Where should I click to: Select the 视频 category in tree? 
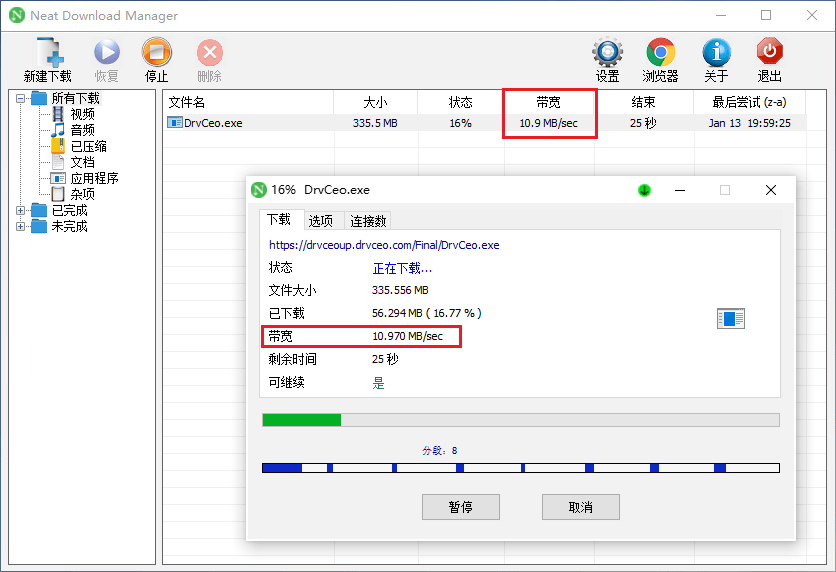[82, 114]
